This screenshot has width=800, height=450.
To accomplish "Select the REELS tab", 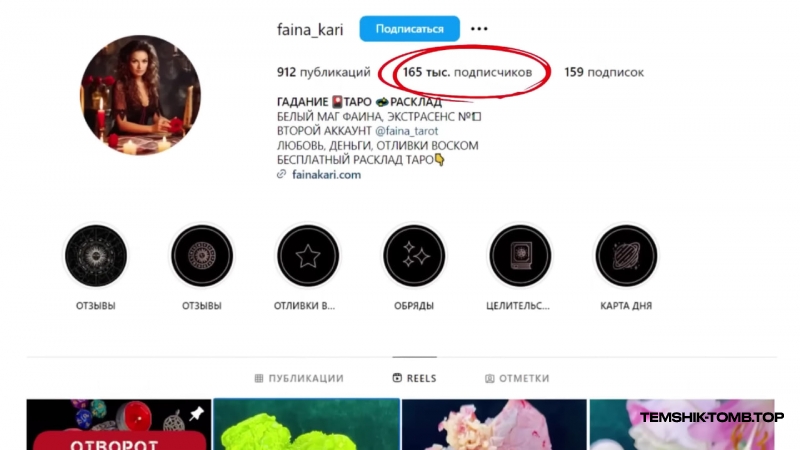I will pos(414,378).
